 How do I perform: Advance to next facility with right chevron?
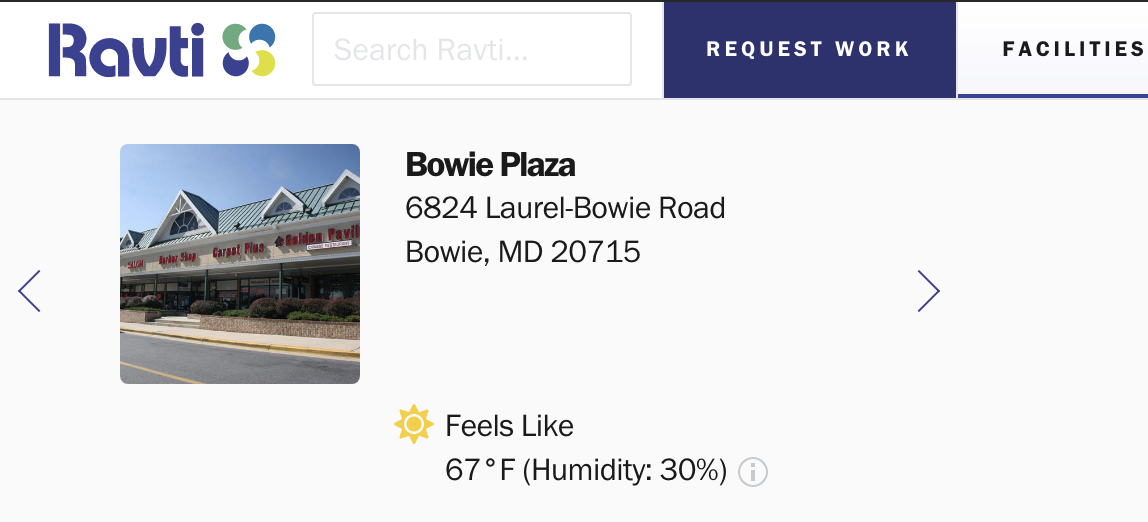pos(928,291)
